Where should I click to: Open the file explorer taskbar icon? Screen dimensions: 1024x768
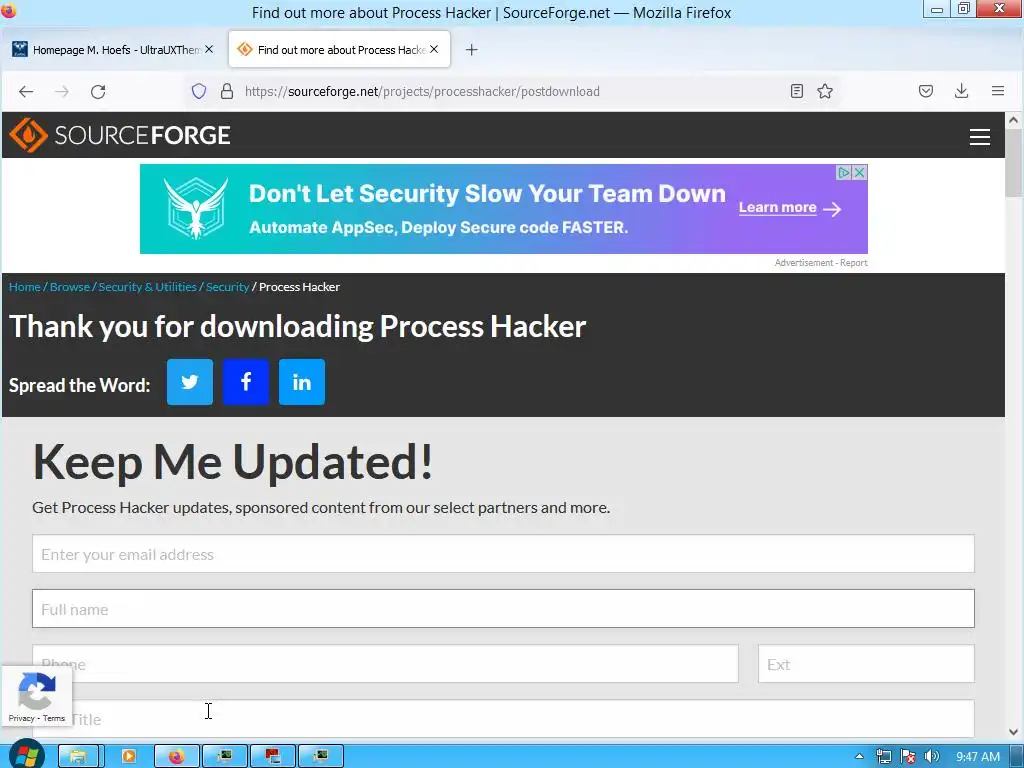(78, 756)
